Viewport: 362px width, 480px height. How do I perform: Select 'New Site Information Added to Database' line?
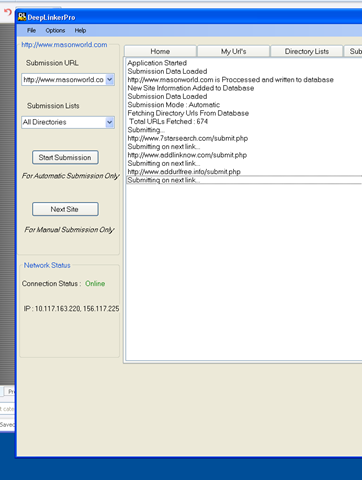[191, 88]
